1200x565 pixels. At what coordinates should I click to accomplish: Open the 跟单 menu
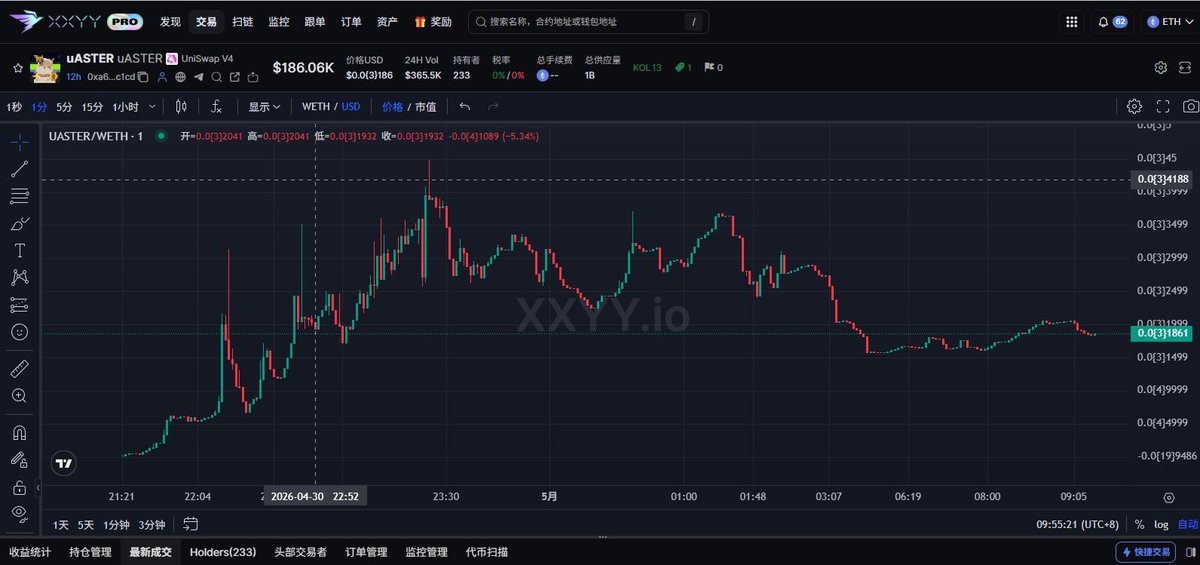pos(314,21)
